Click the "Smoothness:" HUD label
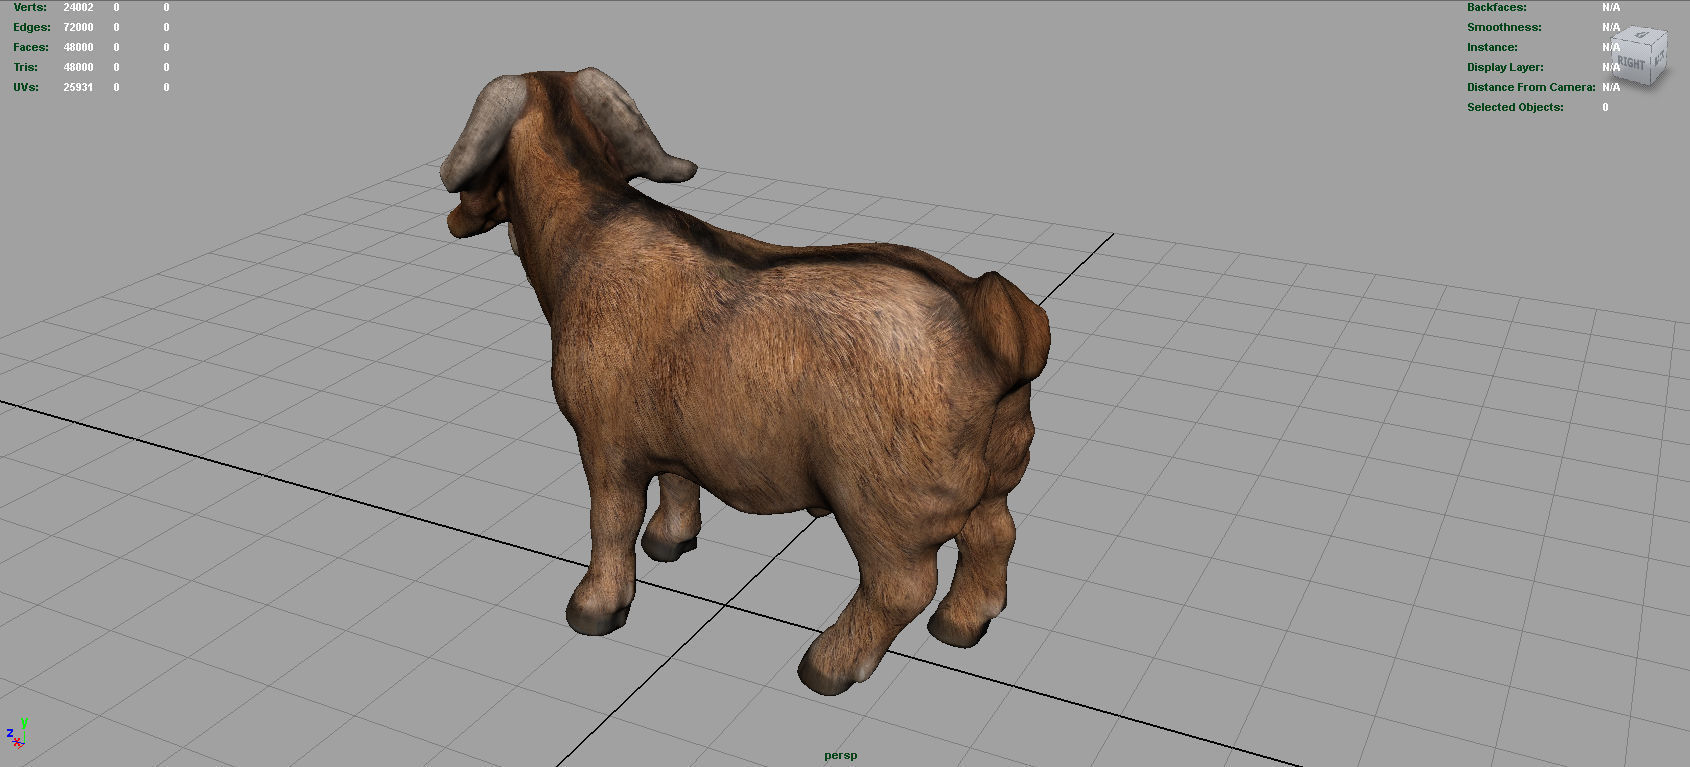Screen dimensions: 1690x767 click(x=1504, y=27)
